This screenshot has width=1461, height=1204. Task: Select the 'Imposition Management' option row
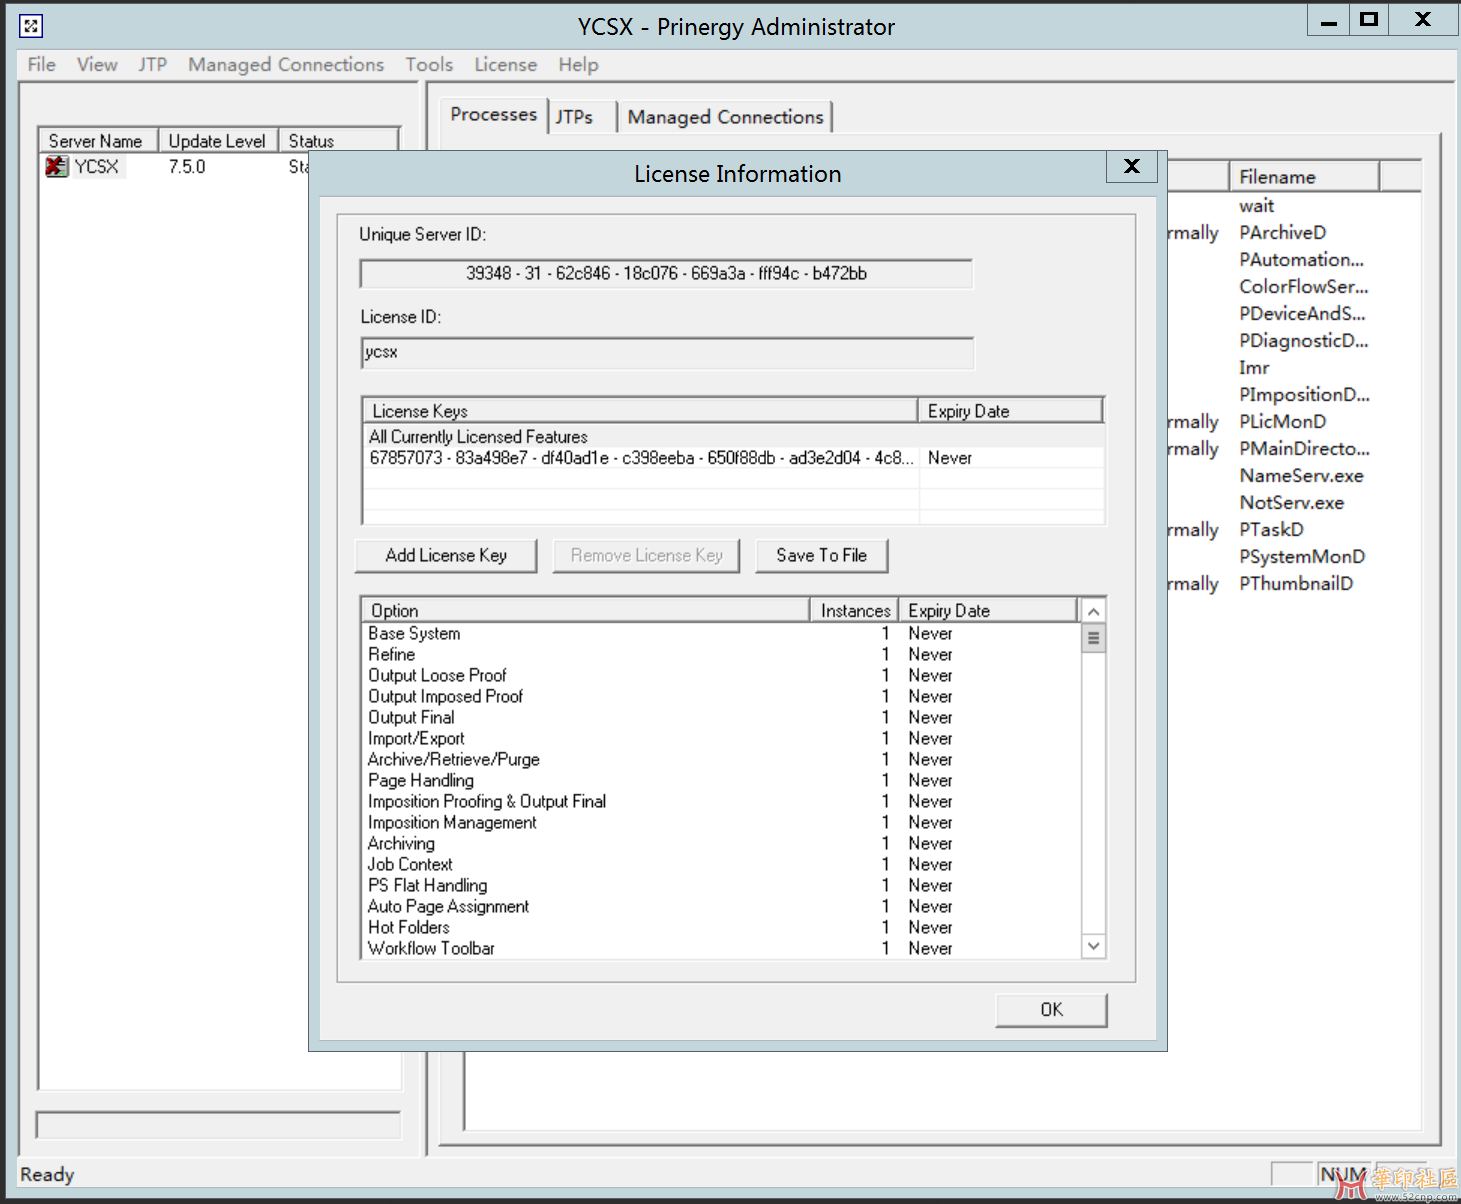click(722, 822)
